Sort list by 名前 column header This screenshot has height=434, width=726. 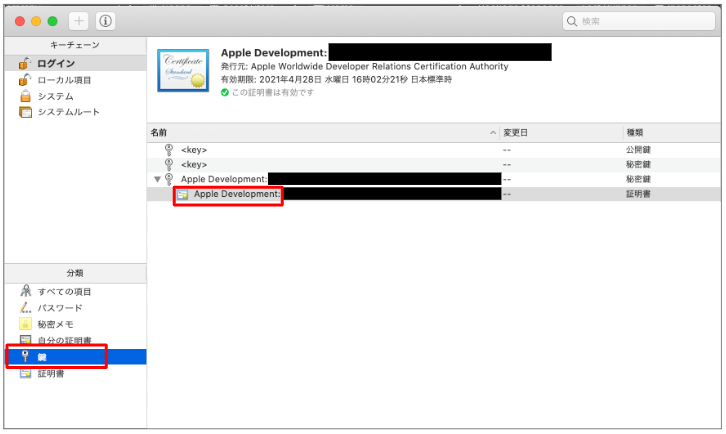[x=323, y=132]
